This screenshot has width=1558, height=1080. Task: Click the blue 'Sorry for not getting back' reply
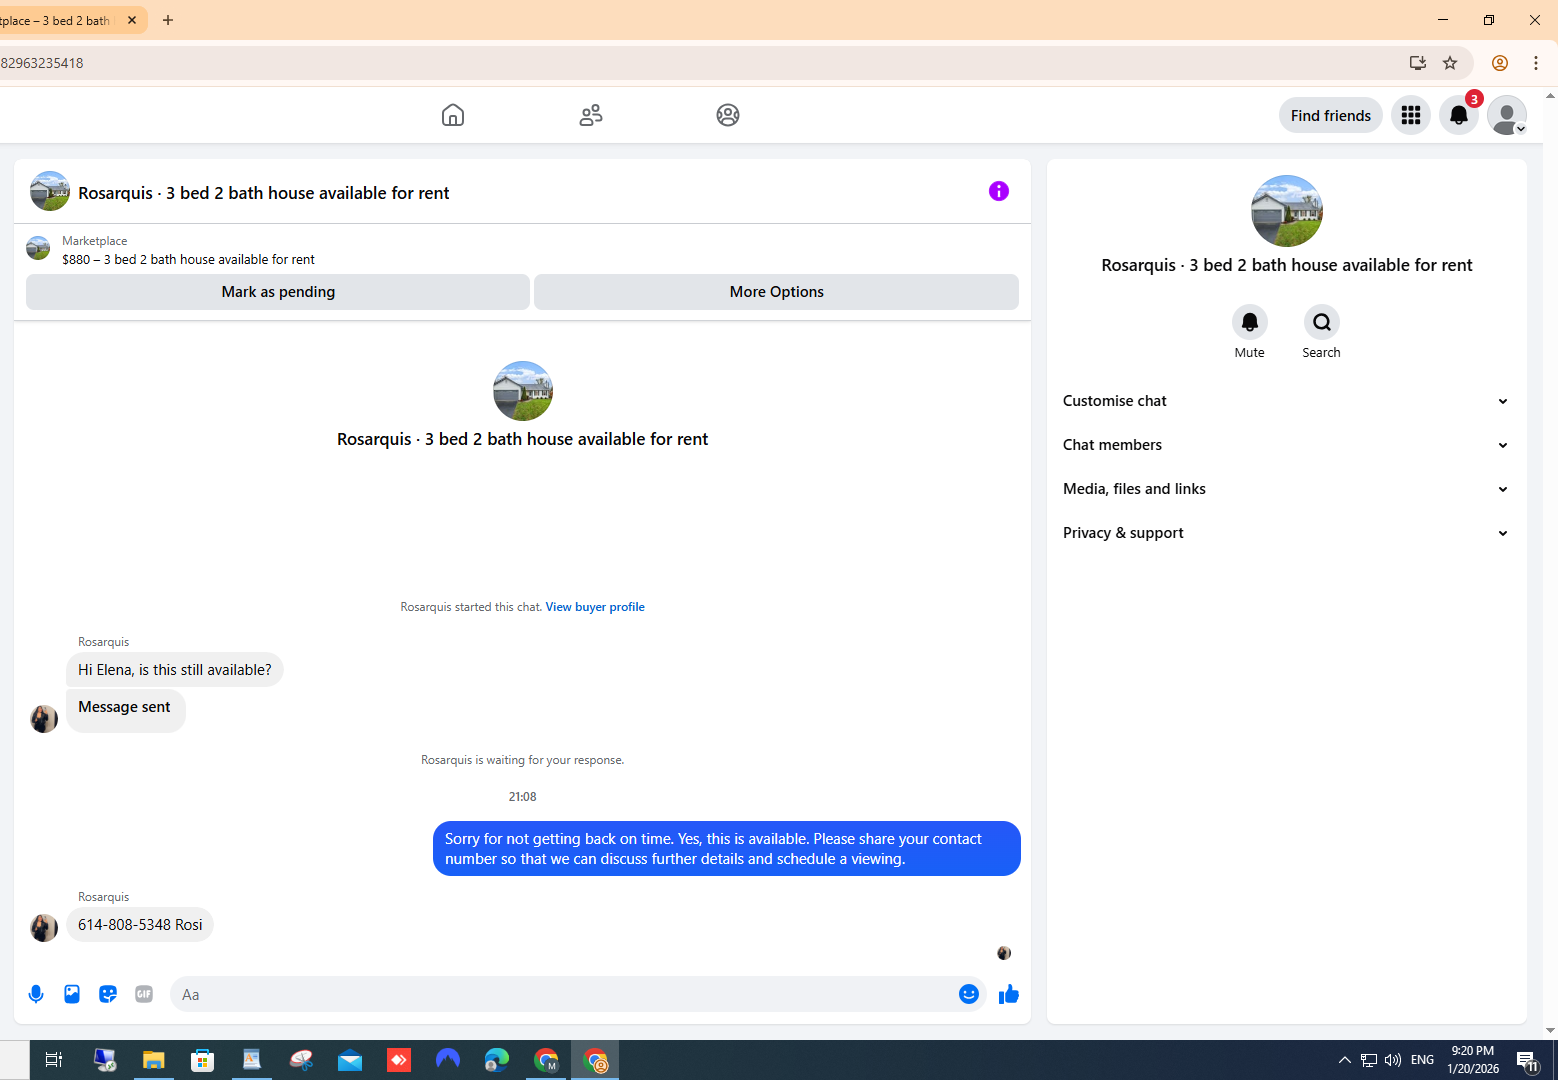pyautogui.click(x=727, y=849)
